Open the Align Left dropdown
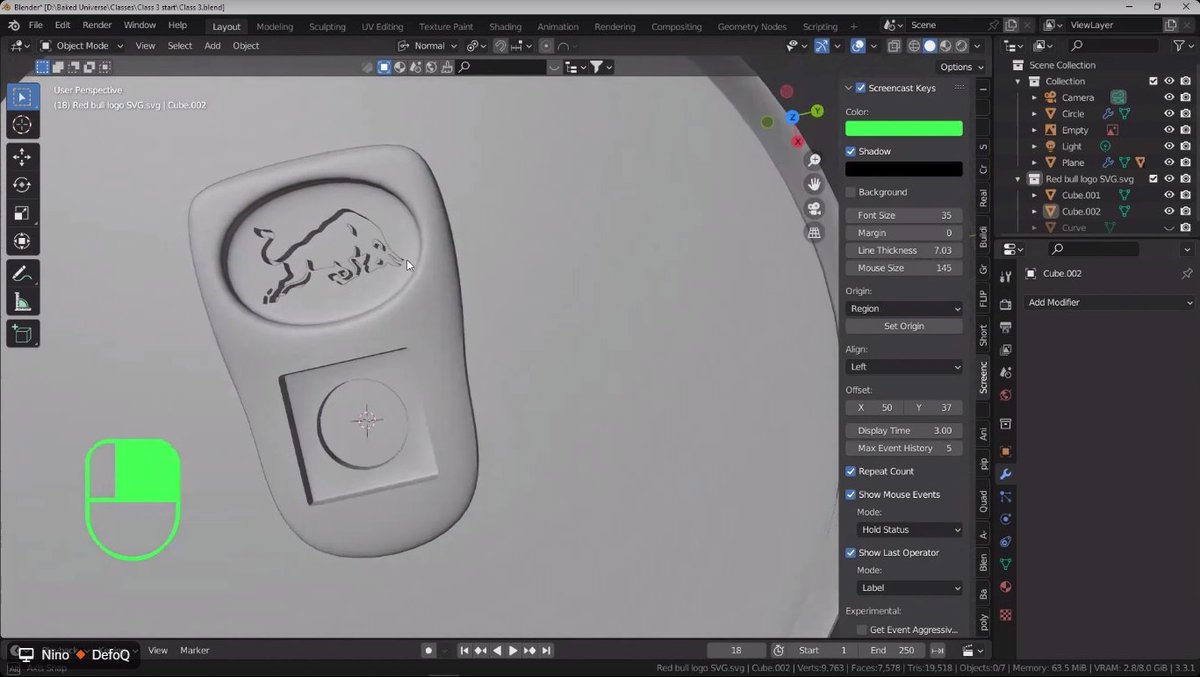 (x=904, y=367)
